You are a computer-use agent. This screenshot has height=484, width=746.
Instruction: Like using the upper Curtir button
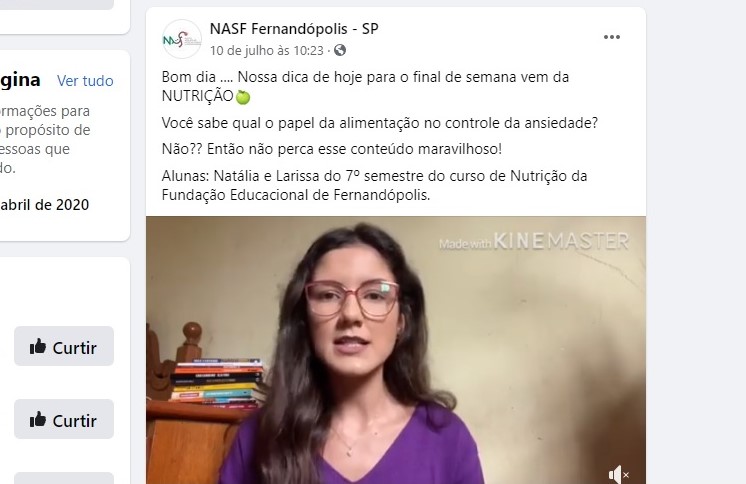tap(64, 346)
